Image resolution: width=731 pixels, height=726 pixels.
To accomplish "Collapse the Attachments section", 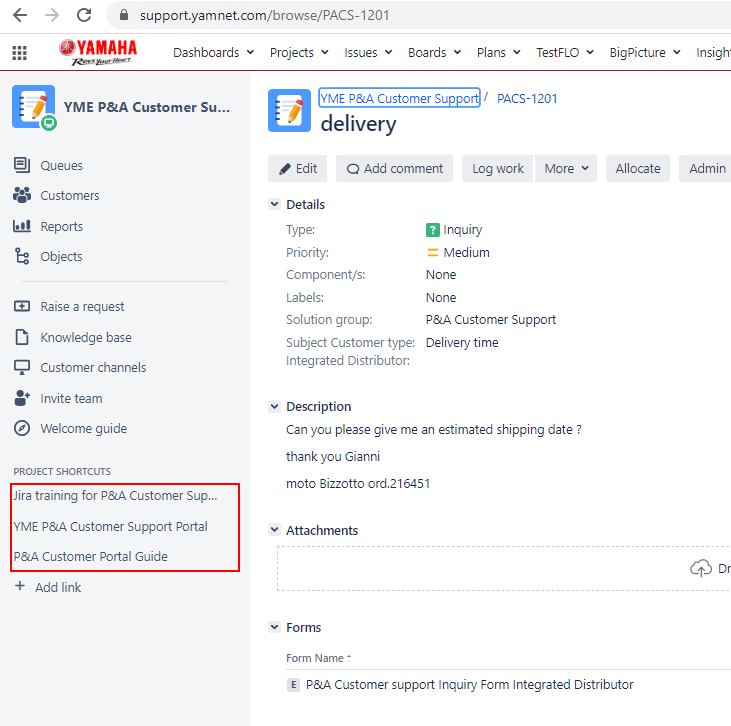I will coord(275,530).
